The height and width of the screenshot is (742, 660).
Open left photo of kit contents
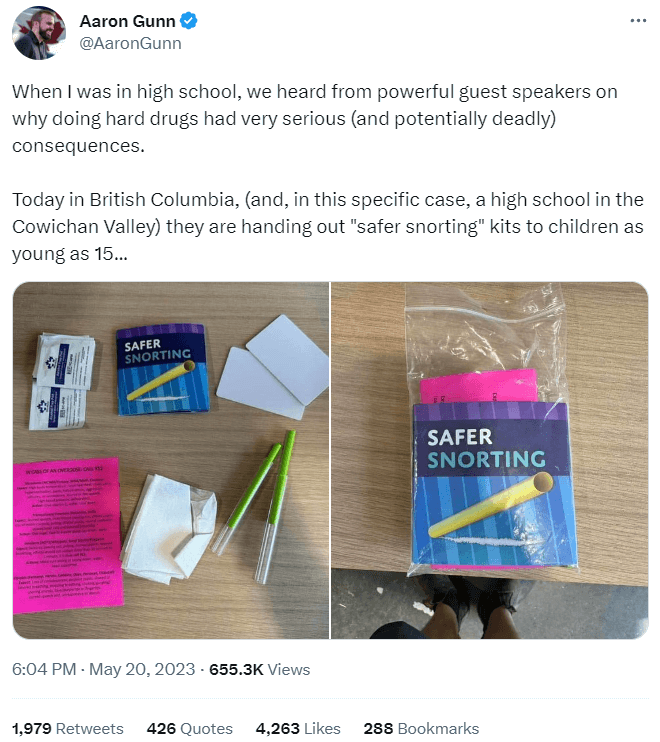click(171, 460)
